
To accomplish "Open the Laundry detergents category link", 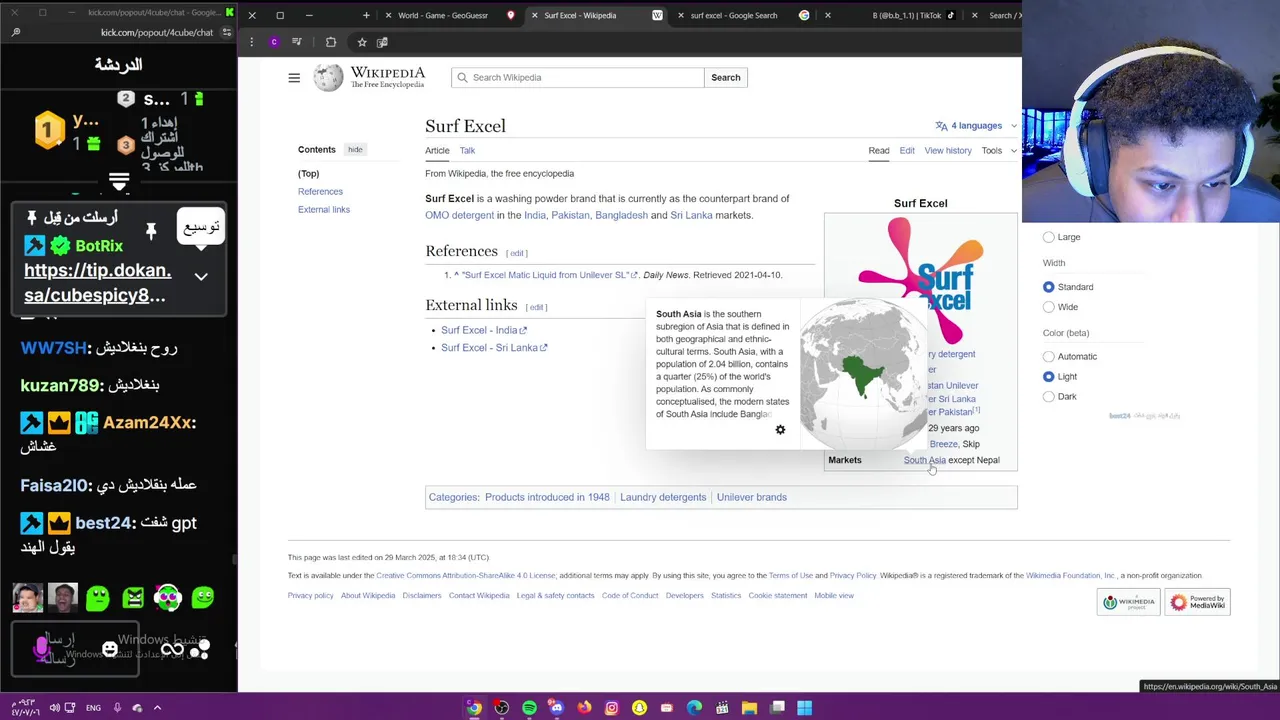I will [x=663, y=497].
